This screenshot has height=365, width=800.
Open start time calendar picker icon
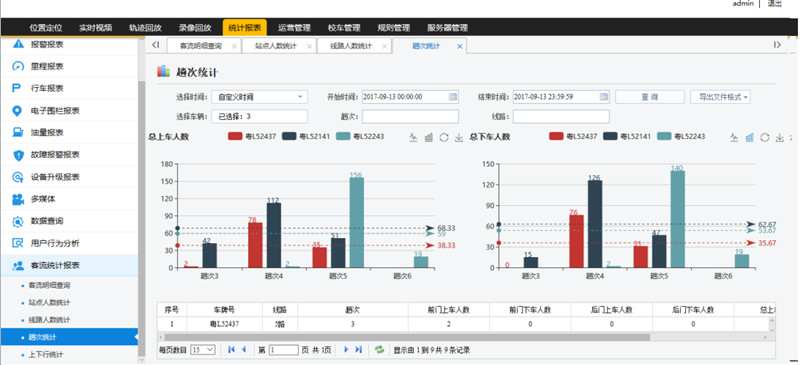(453, 96)
